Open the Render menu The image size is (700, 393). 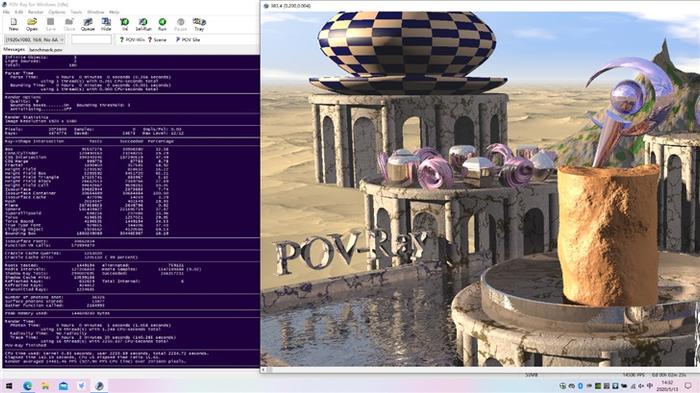36,12
